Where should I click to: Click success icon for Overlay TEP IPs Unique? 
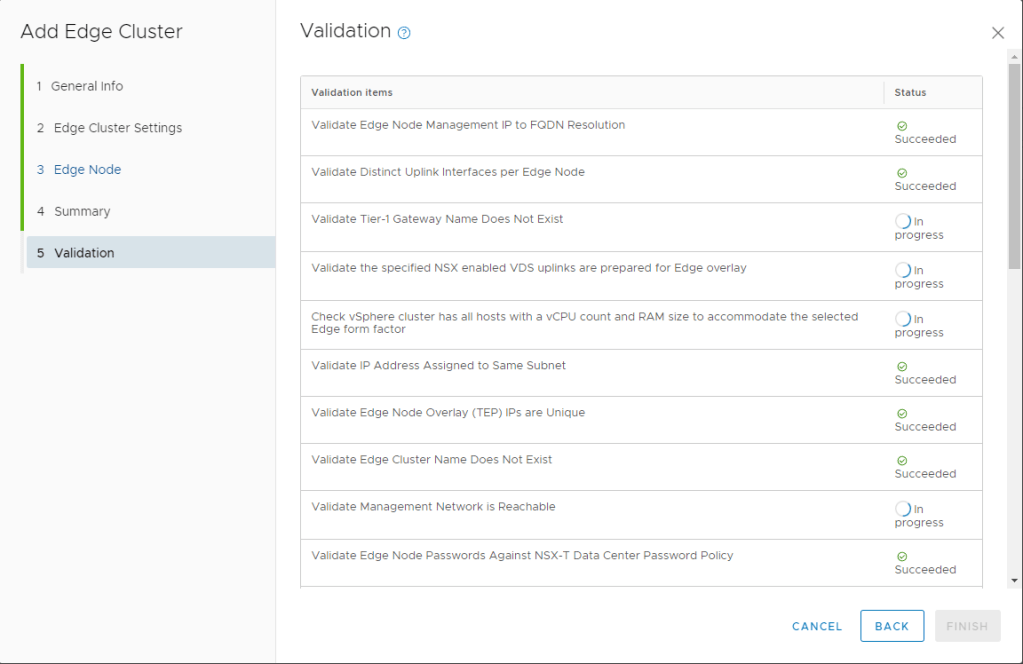(x=902, y=414)
